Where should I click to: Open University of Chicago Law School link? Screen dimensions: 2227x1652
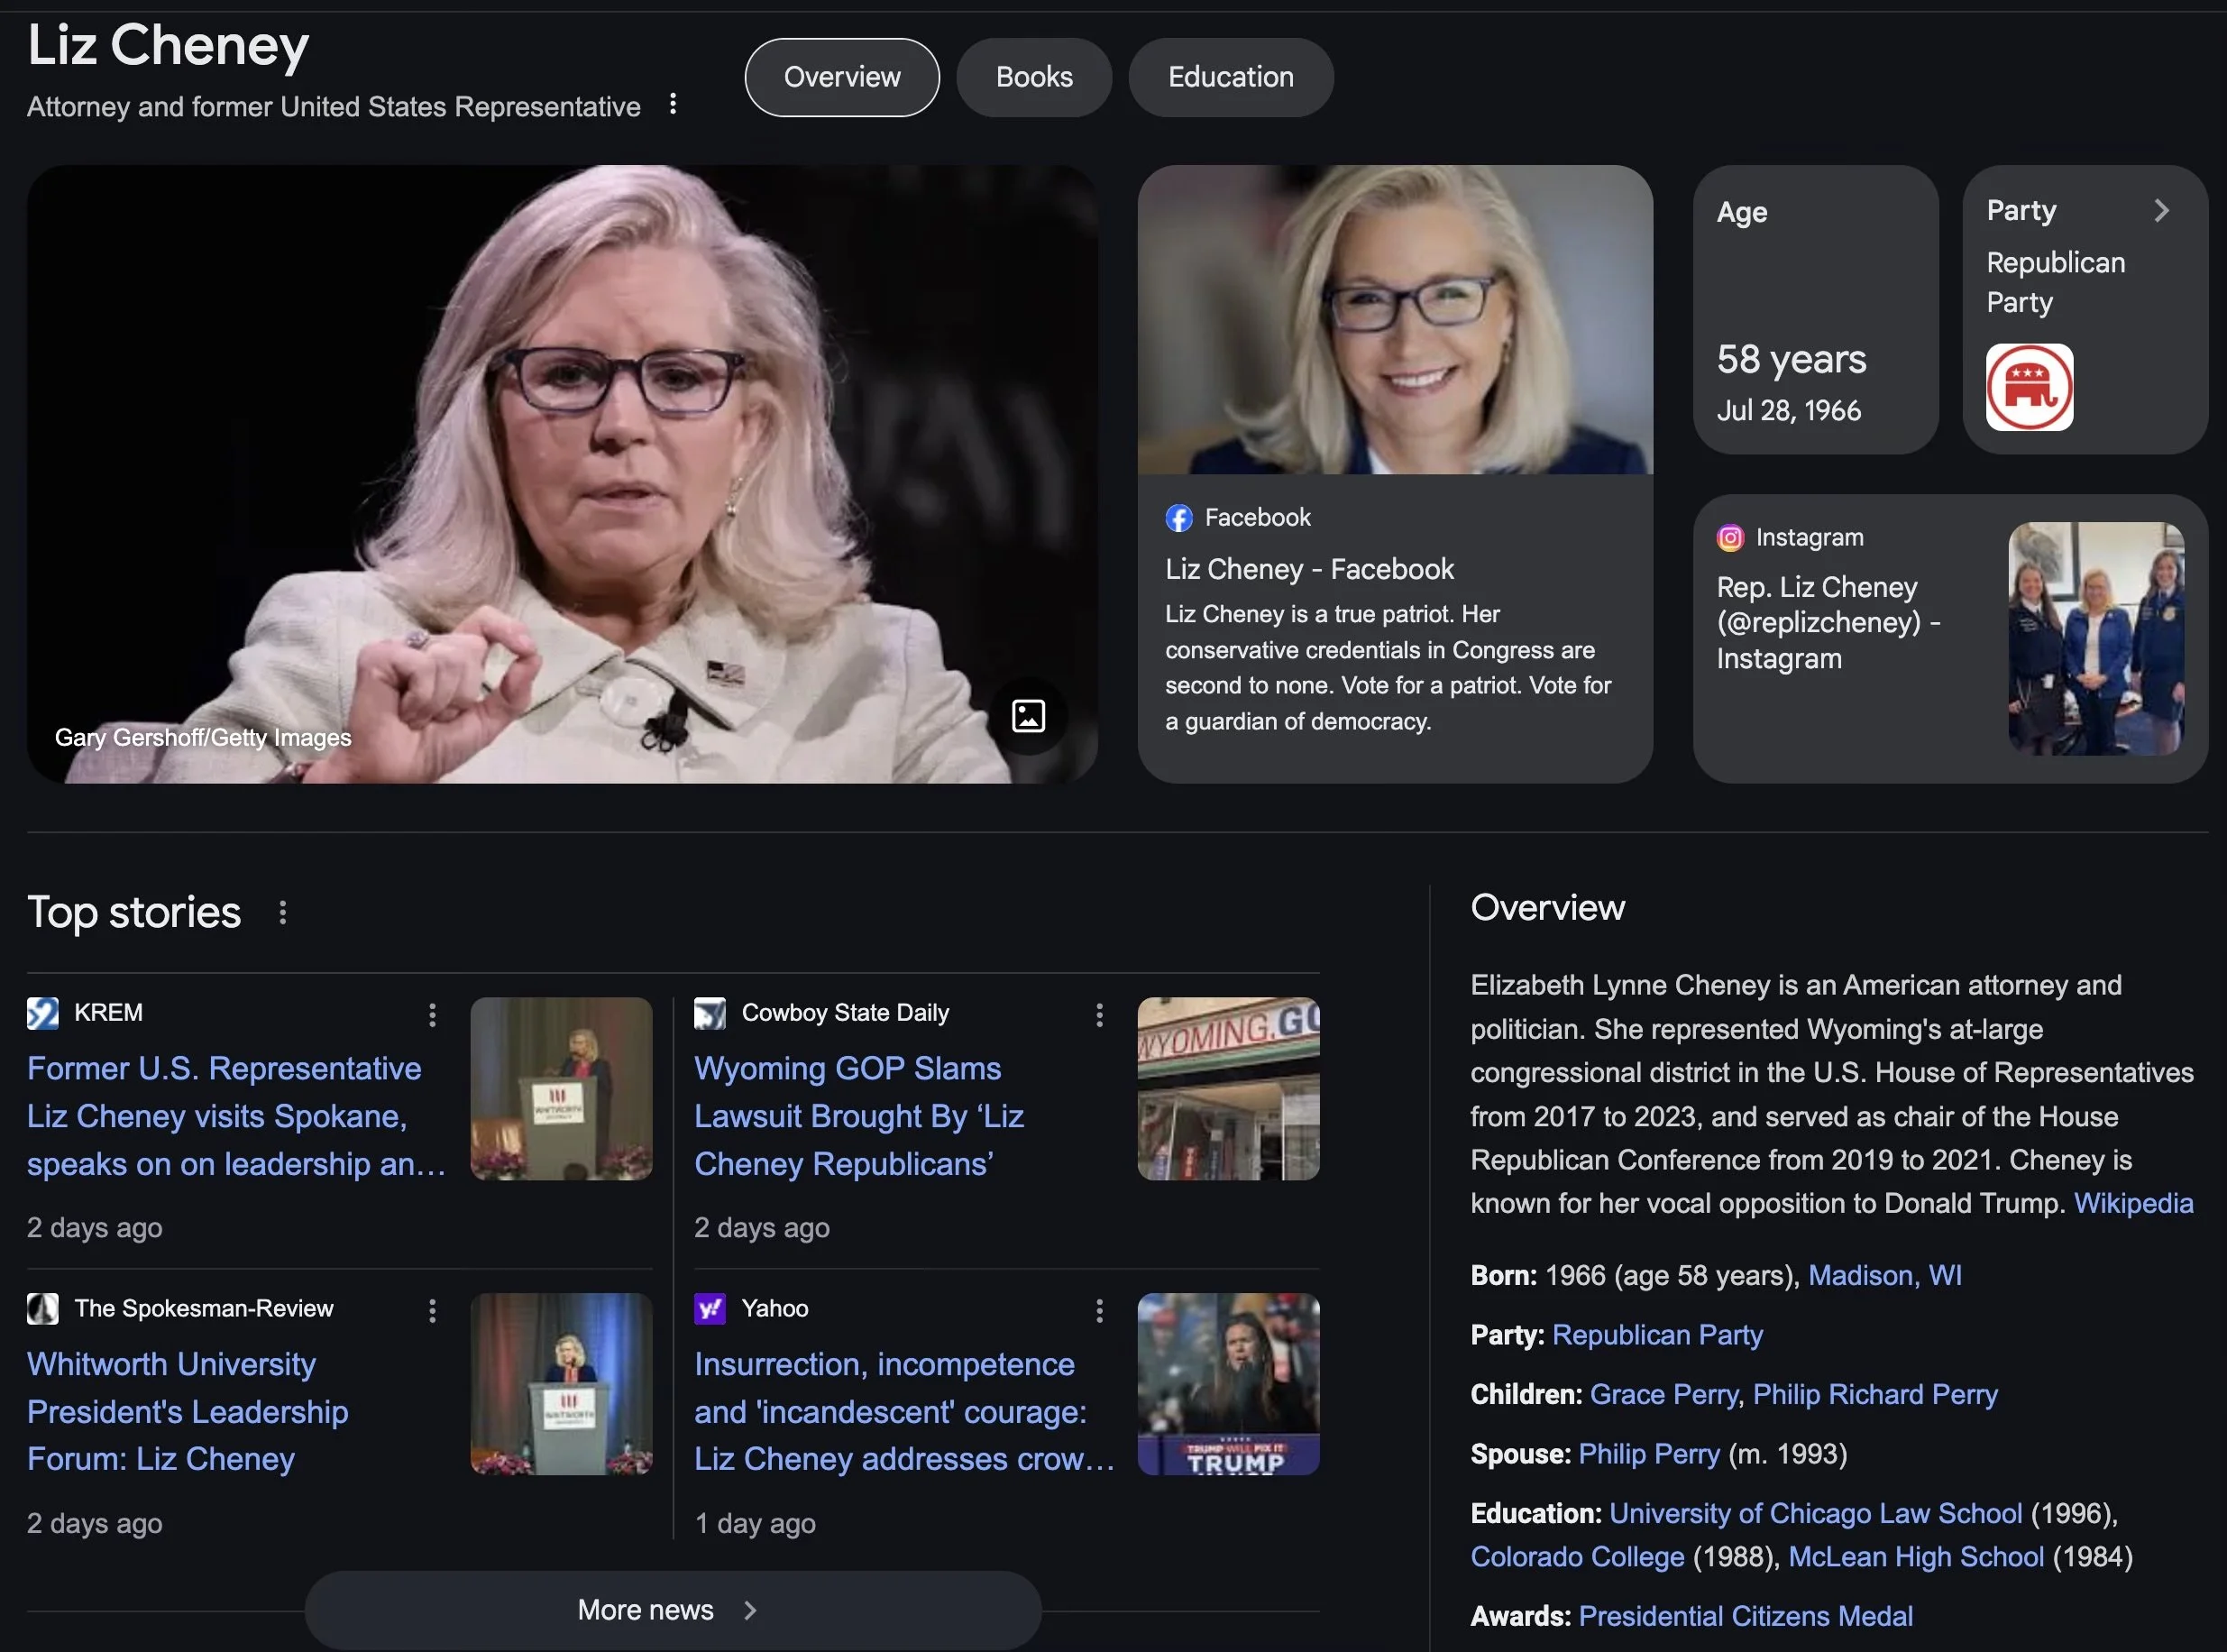click(x=1815, y=1513)
